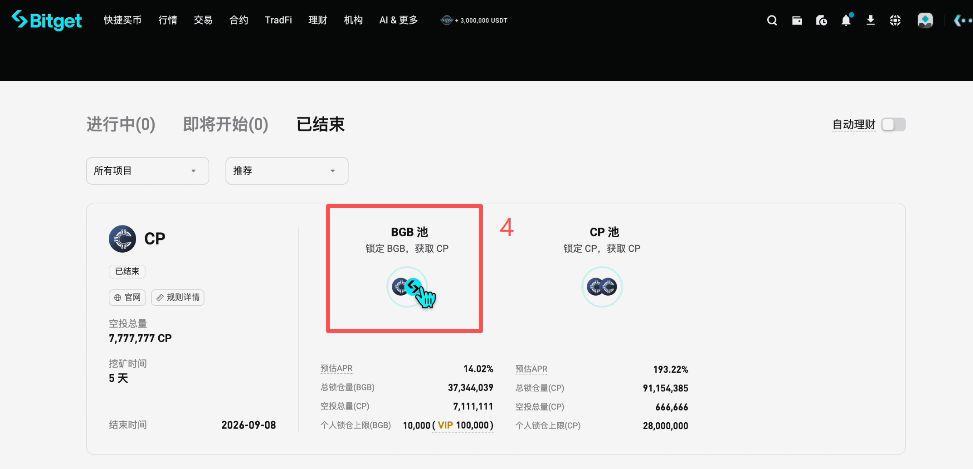The image size is (973, 469).
Task: Click the 预估APR label with 193.22%
Action: 532,369
